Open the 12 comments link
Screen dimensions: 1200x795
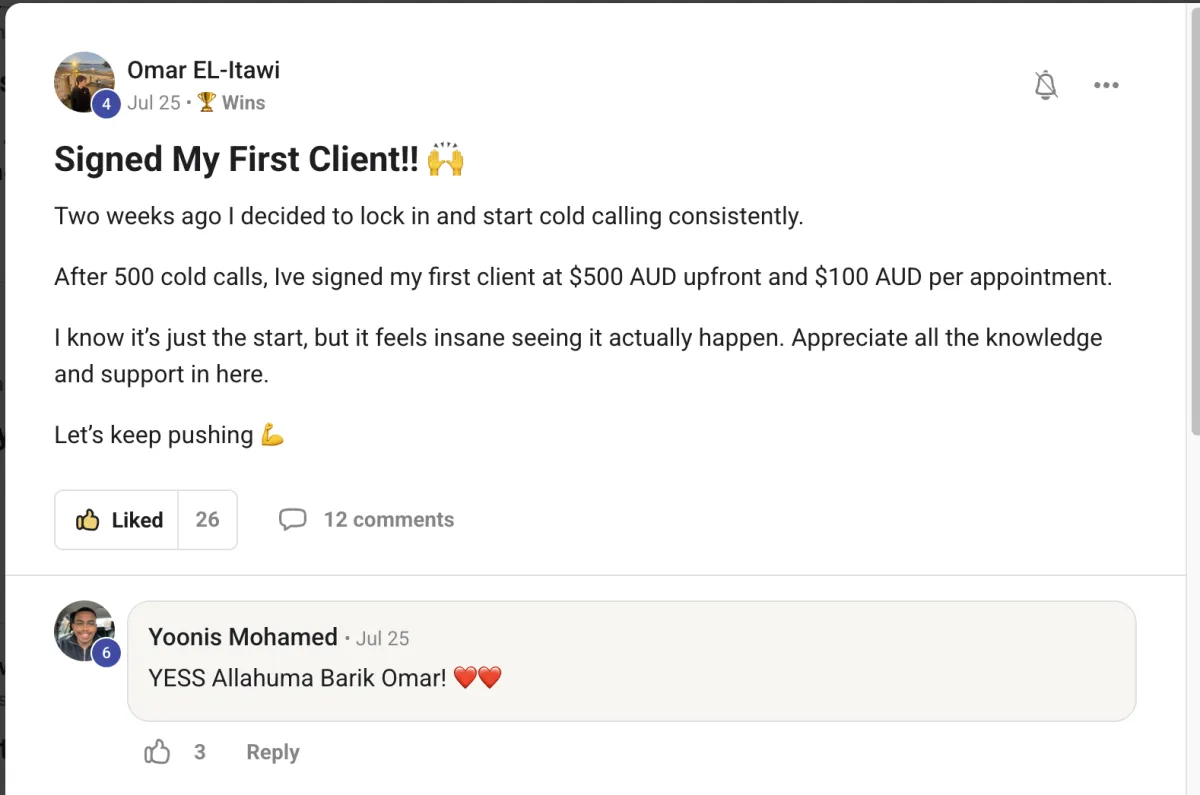click(388, 520)
